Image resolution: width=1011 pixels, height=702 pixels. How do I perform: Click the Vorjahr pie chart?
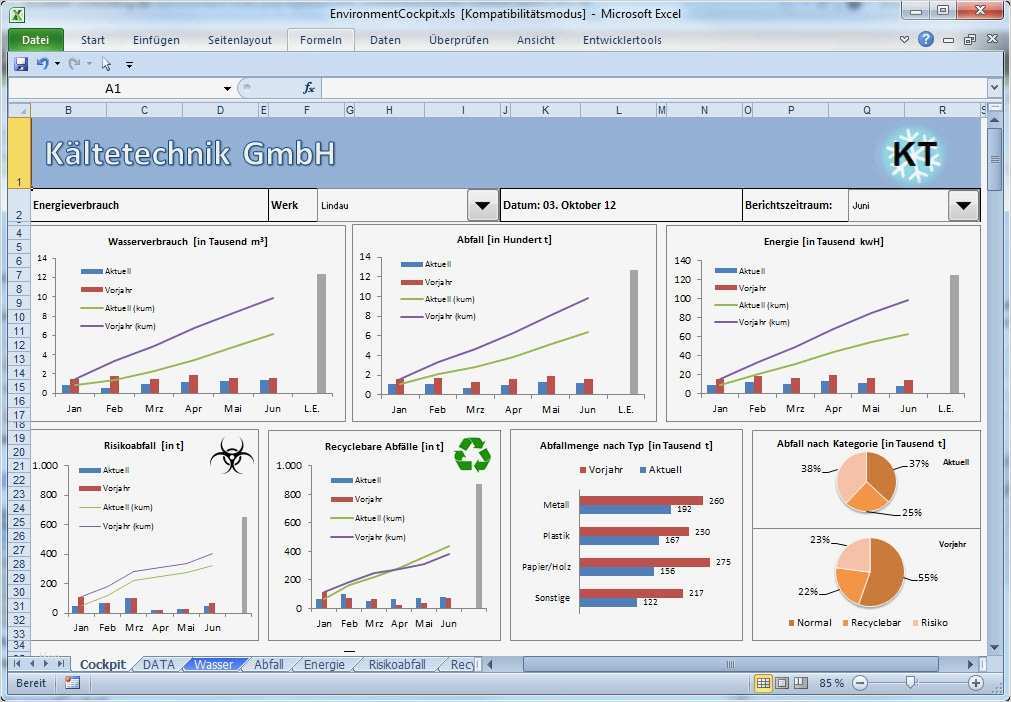[x=870, y=572]
